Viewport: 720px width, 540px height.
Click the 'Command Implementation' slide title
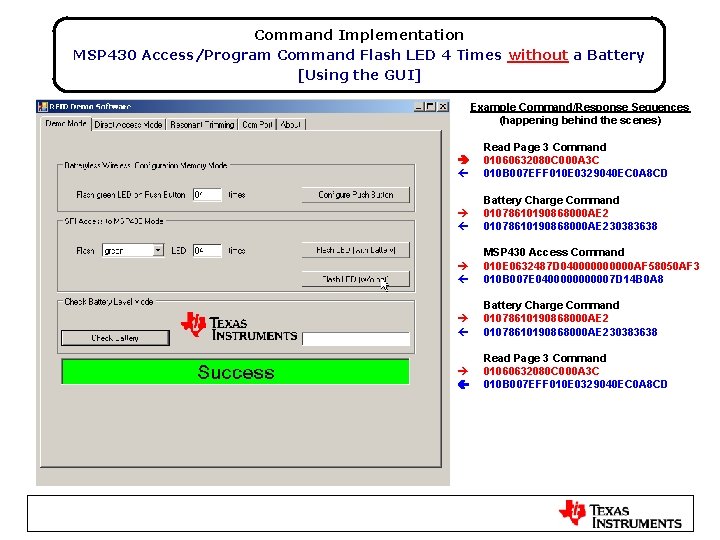(x=359, y=35)
